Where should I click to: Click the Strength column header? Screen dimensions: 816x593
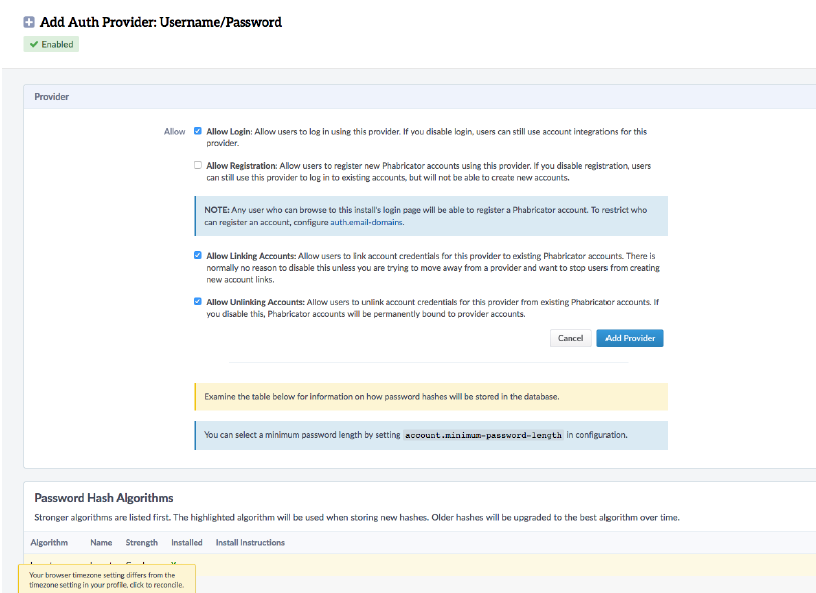coord(142,542)
